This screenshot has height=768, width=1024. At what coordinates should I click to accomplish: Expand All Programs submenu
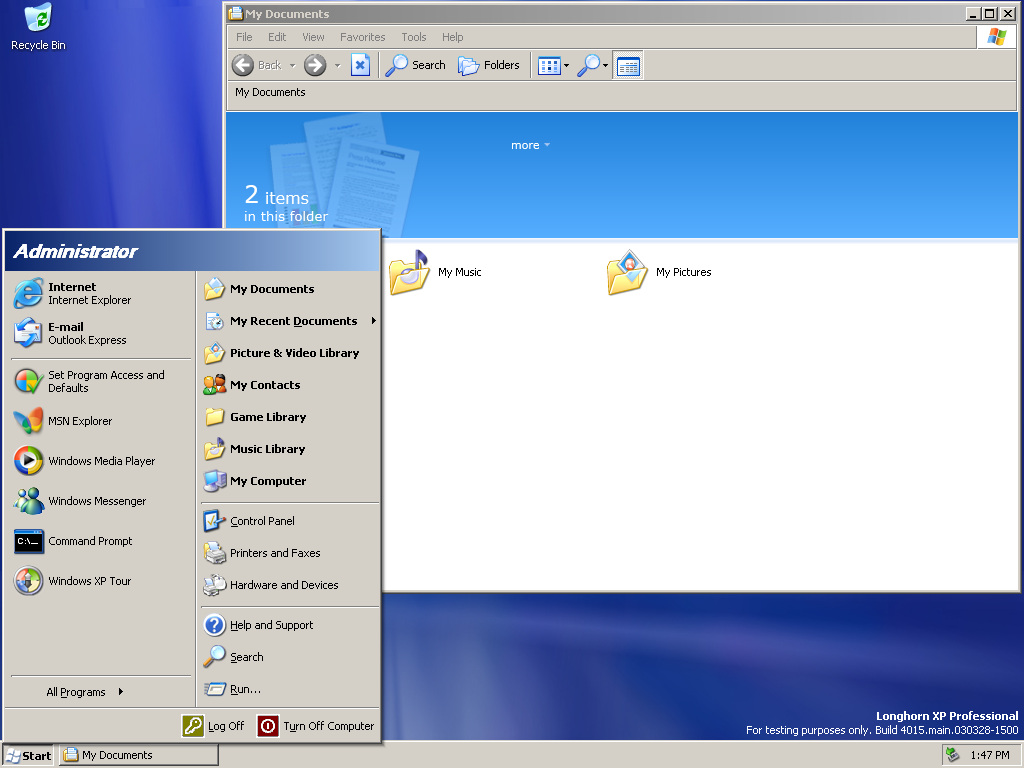[x=85, y=692]
